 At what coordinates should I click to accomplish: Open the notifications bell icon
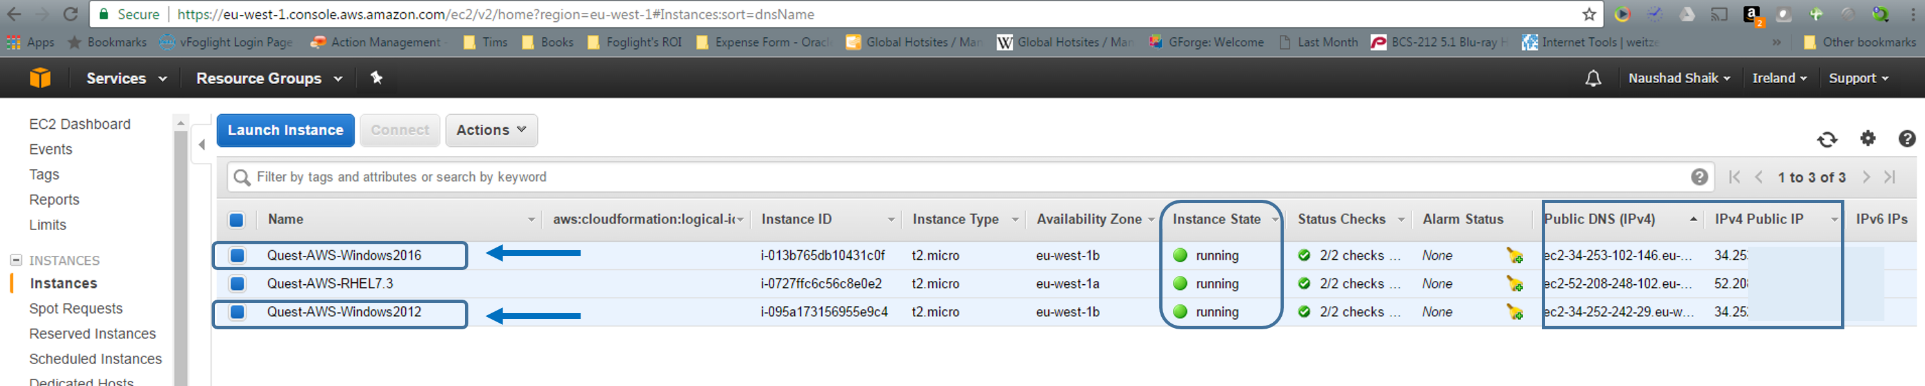tap(1593, 78)
